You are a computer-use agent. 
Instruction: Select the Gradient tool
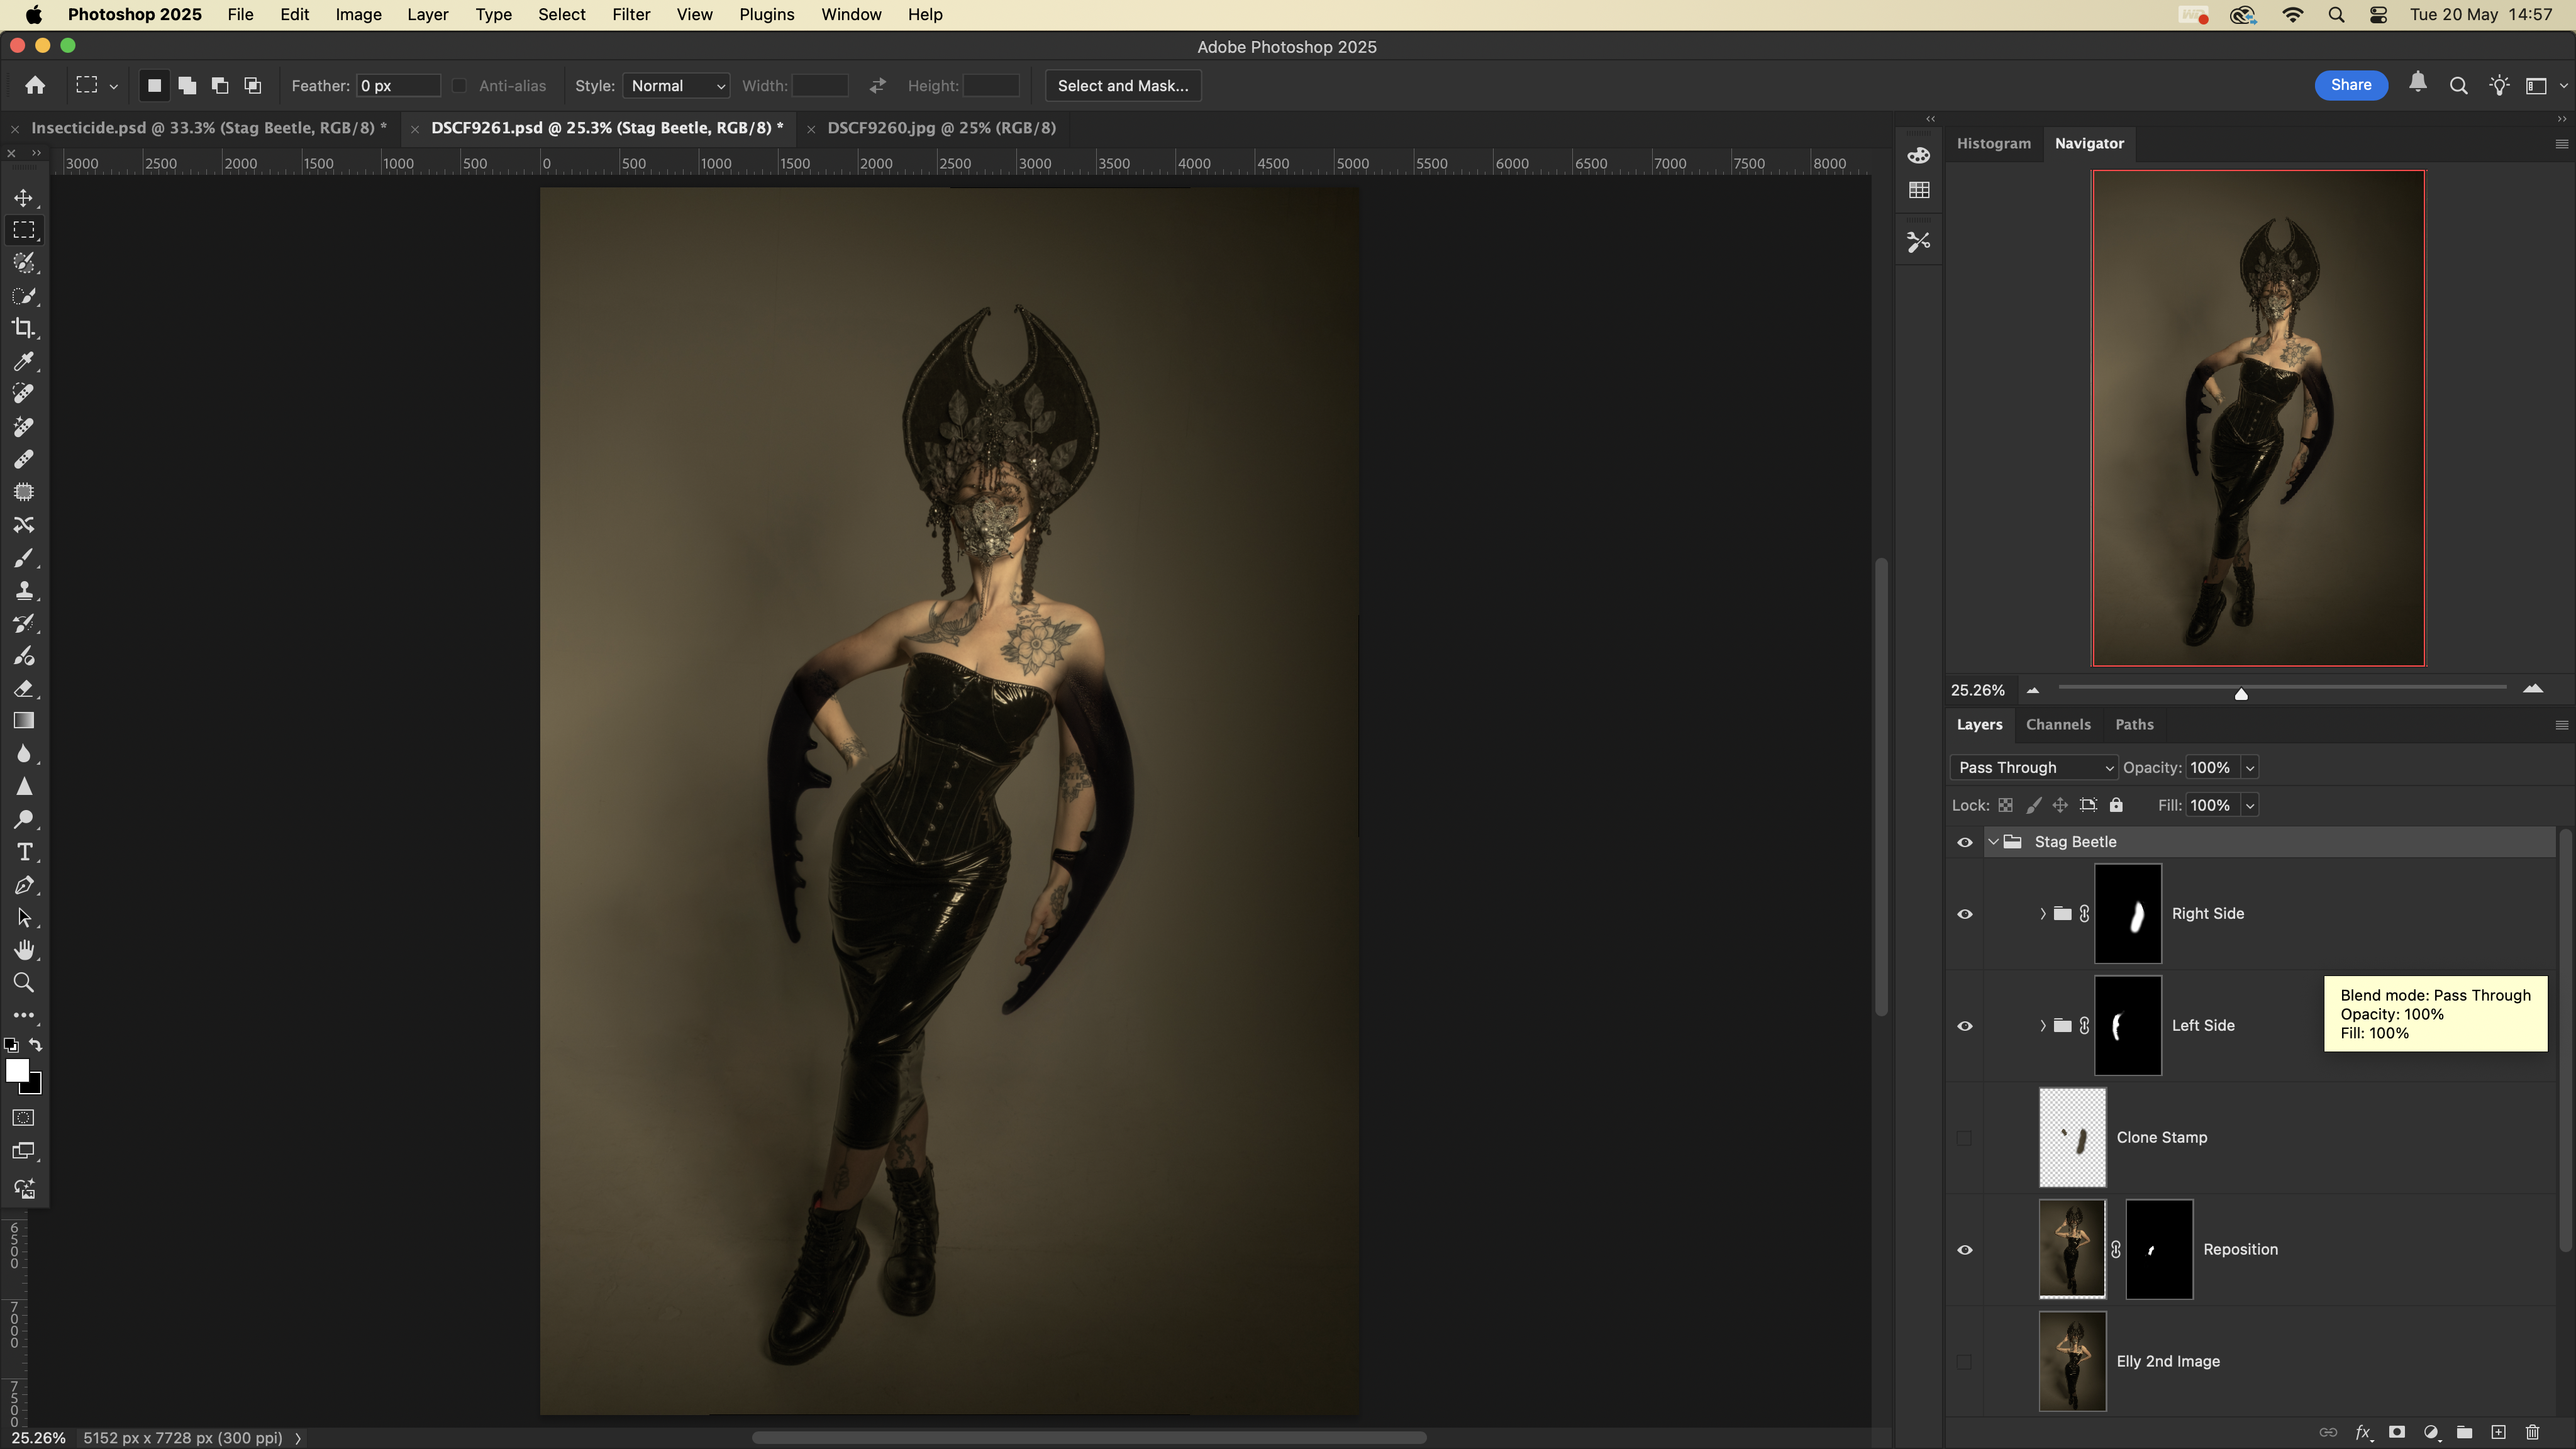(24, 721)
